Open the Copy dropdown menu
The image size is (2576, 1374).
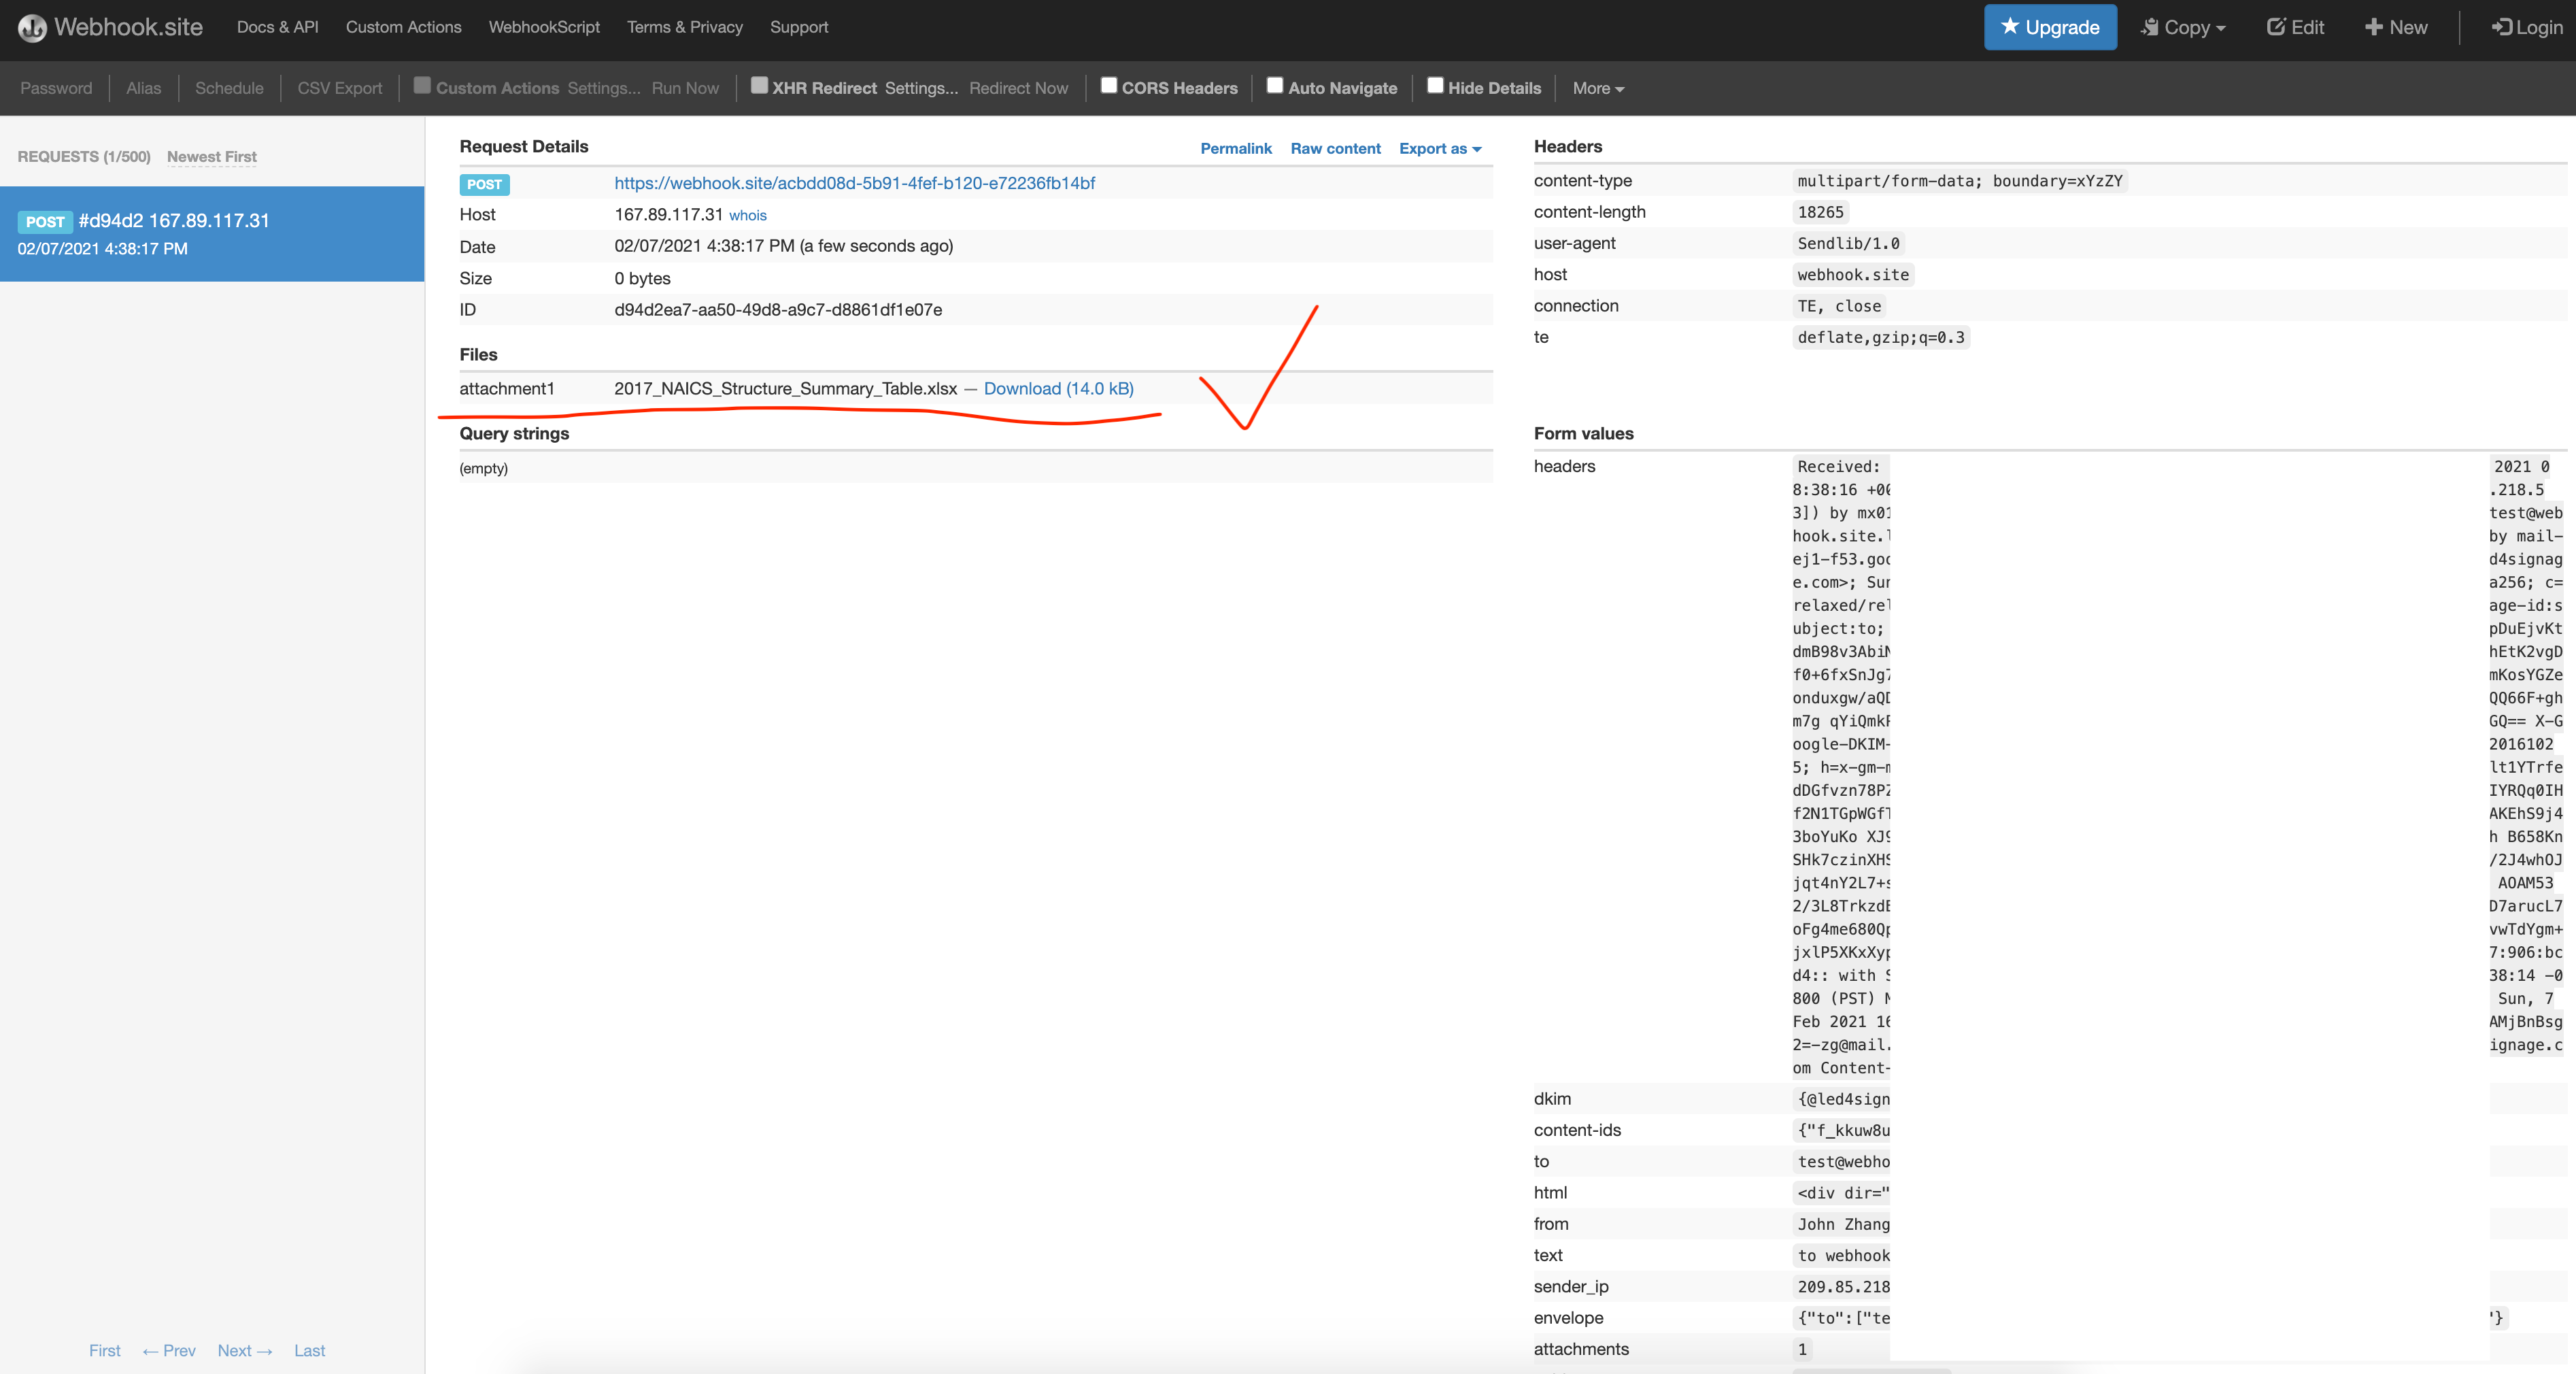[x=2183, y=27]
